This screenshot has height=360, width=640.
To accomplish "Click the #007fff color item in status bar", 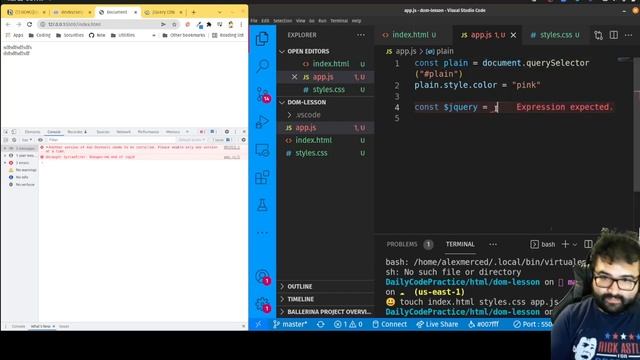I will [x=483, y=324].
